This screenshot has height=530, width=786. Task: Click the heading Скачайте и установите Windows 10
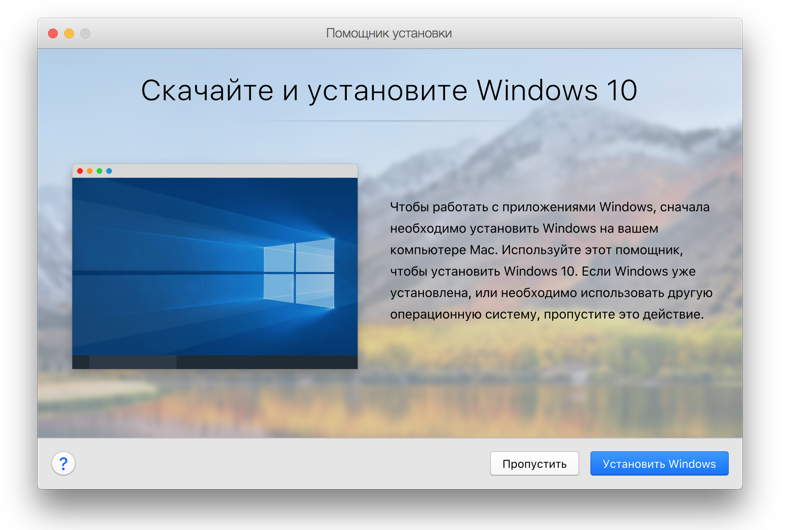[x=389, y=90]
